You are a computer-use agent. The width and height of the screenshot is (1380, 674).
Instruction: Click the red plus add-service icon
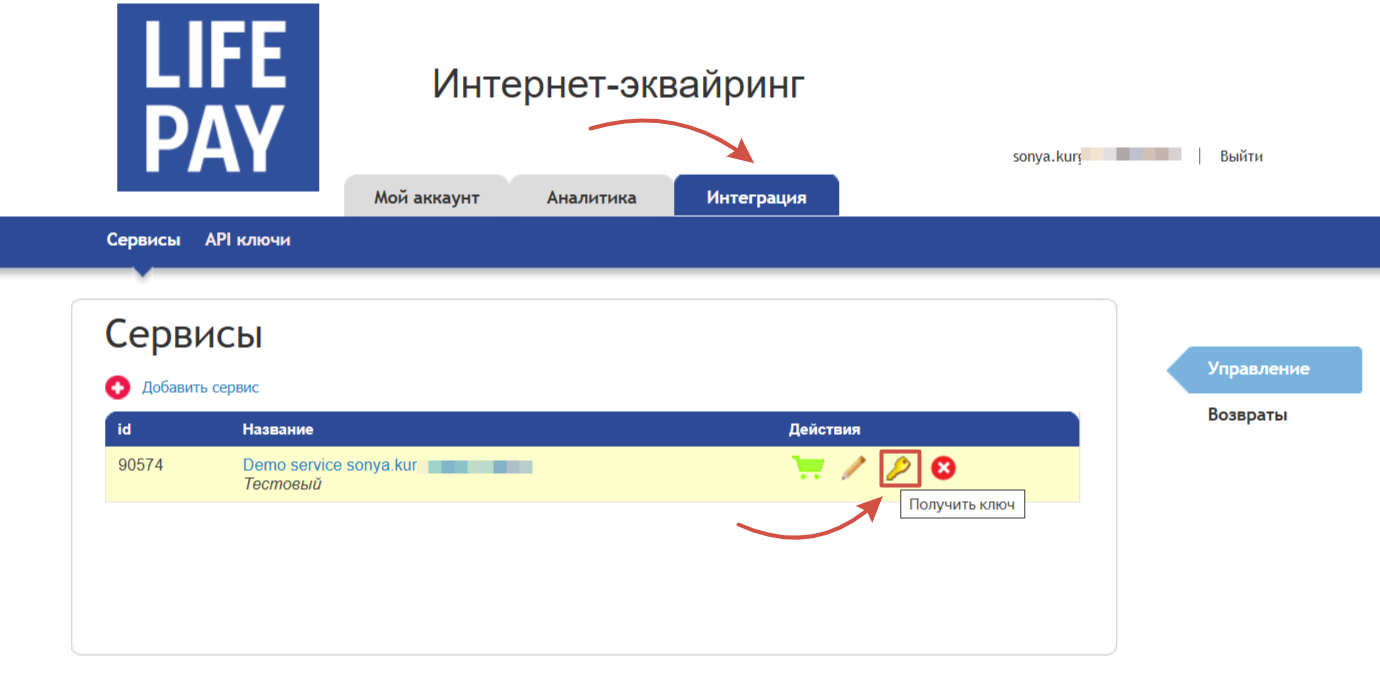point(118,388)
